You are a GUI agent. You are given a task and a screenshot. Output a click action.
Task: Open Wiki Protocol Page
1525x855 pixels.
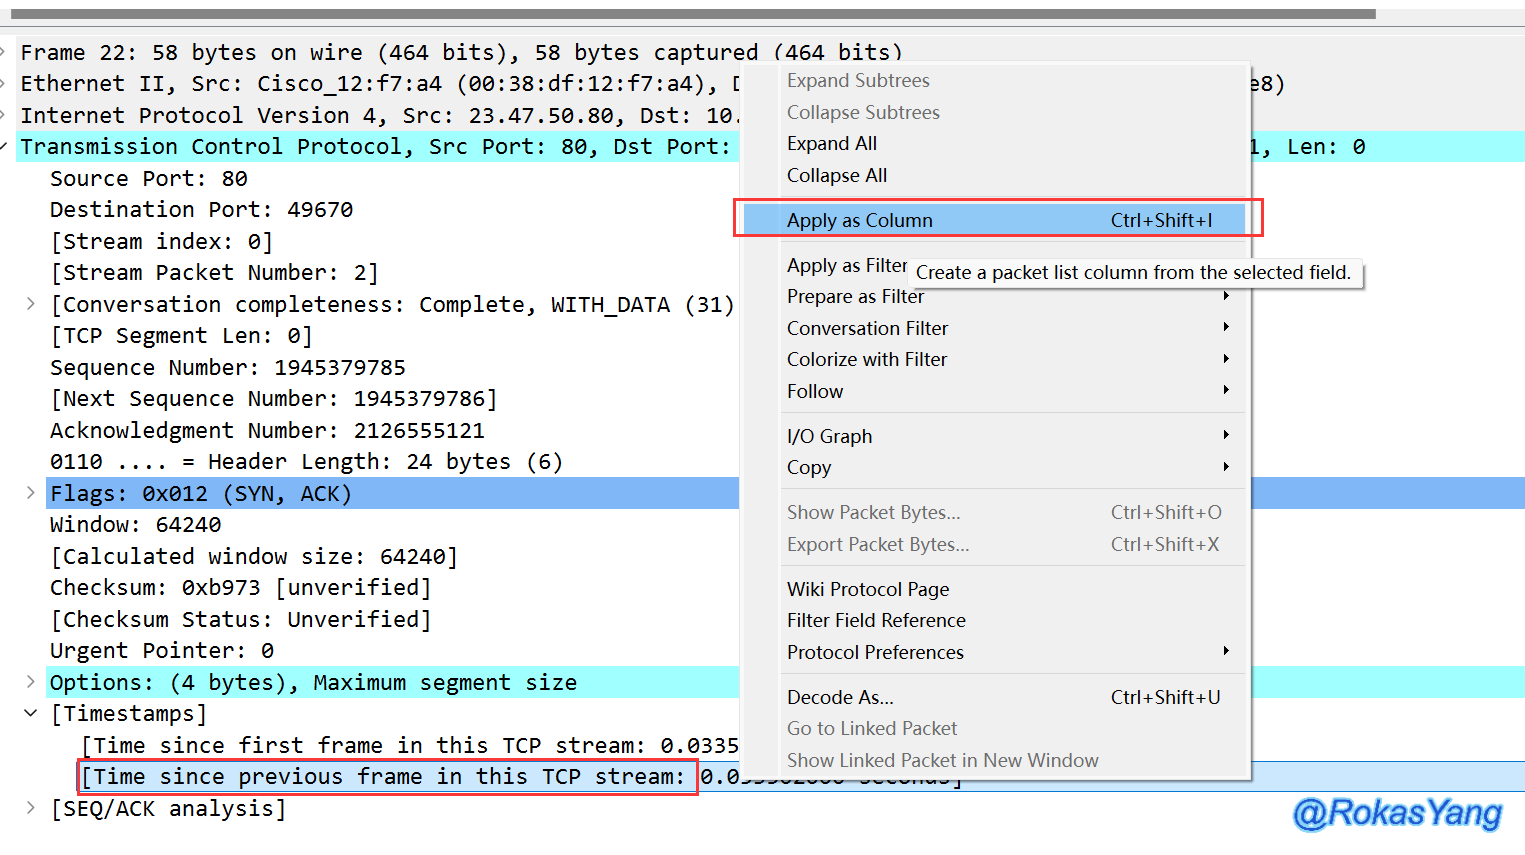[x=867, y=589]
